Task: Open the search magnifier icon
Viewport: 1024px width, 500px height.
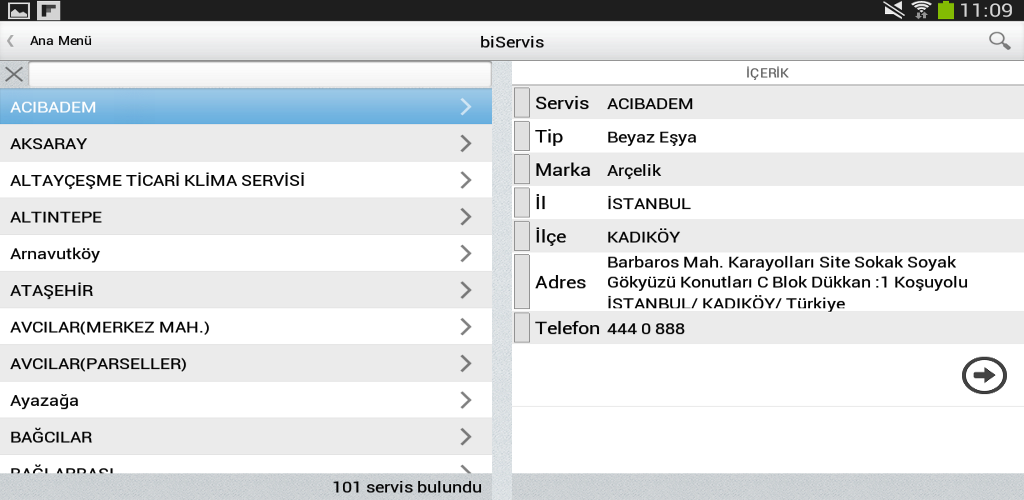Action: [x=998, y=41]
